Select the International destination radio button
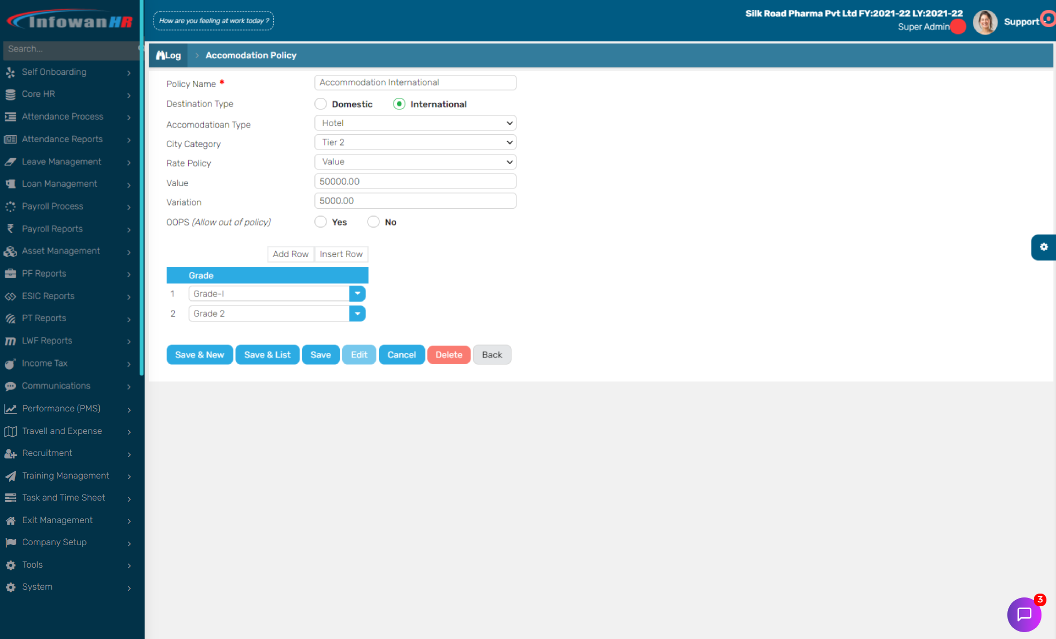The height and width of the screenshot is (639, 1056). 399,104
